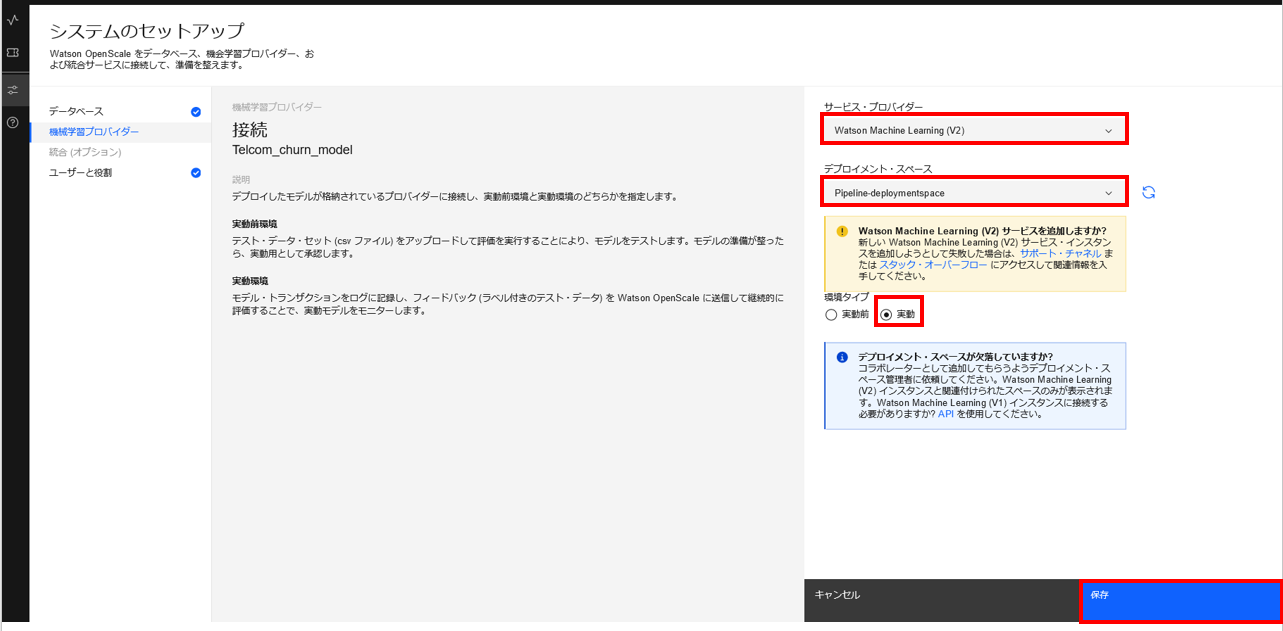This screenshot has width=1283, height=631.
Task: Click the Telcom_churn_model connection name
Action: tap(292, 150)
